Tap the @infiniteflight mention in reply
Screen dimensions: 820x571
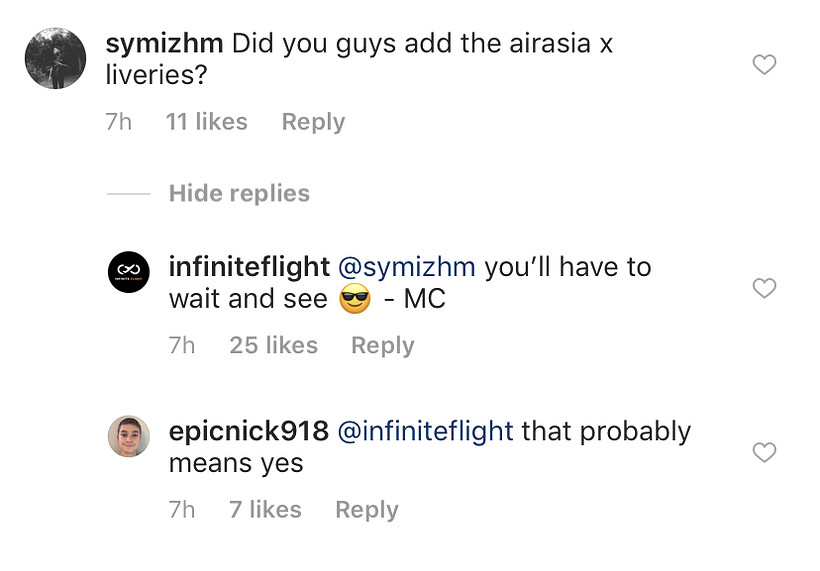click(426, 431)
